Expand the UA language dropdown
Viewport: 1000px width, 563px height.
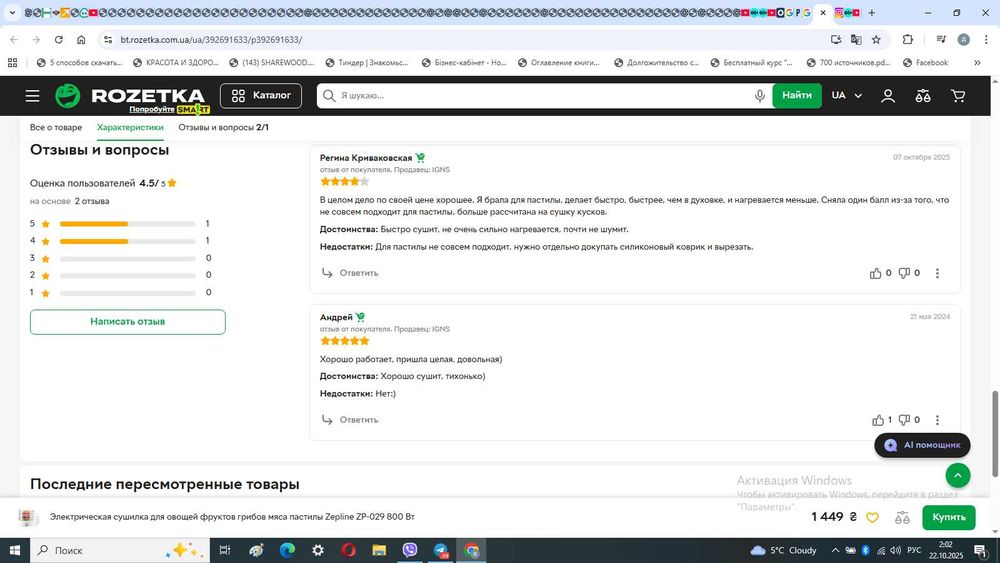(x=846, y=96)
